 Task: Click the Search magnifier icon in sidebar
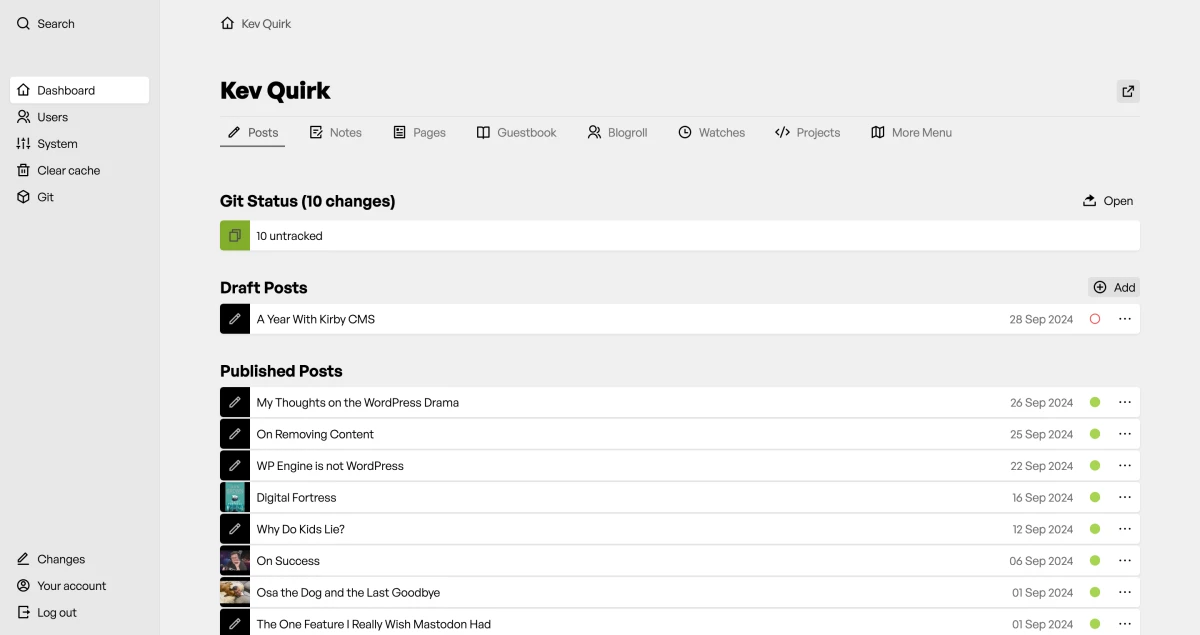click(x=24, y=24)
